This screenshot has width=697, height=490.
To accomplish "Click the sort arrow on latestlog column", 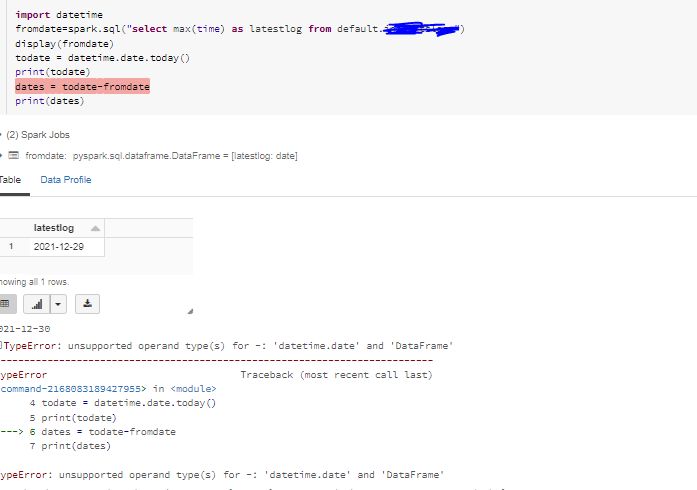I will 95,229.
